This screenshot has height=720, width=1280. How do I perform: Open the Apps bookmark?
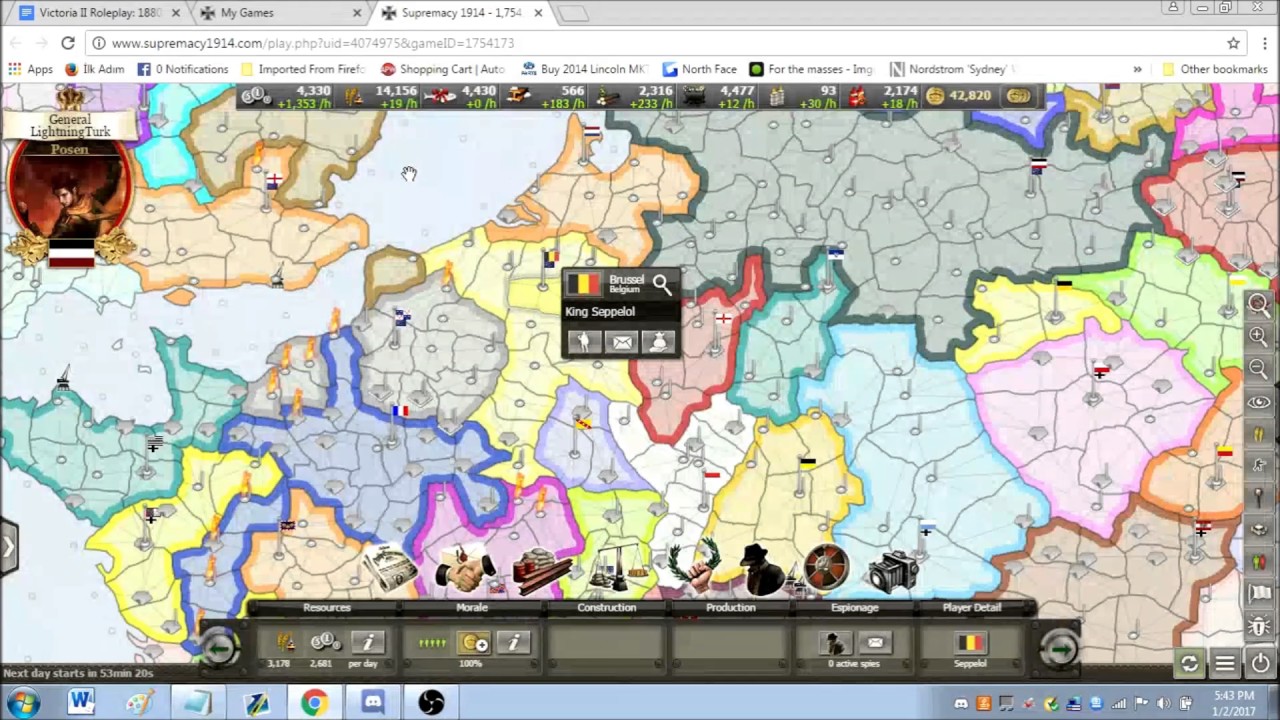pos(31,69)
